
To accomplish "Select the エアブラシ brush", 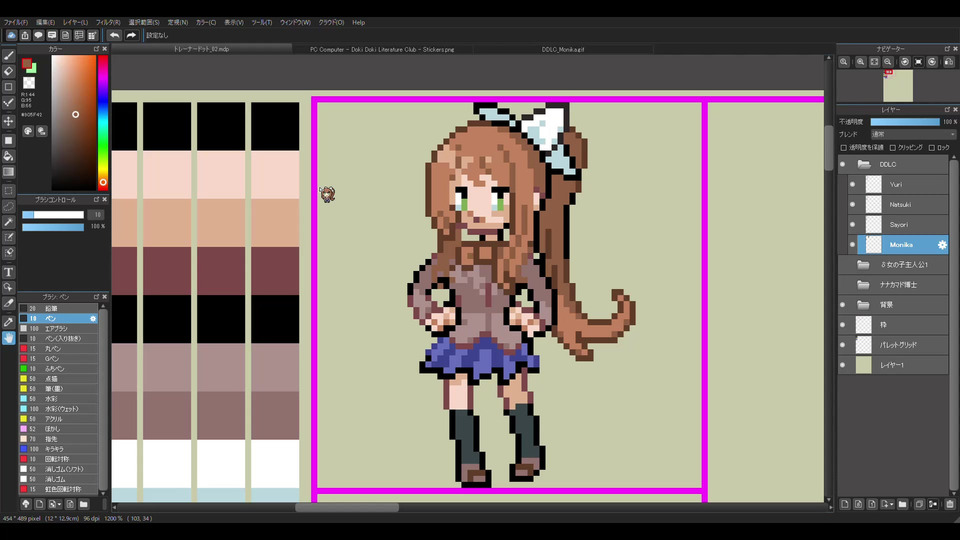I will point(58,329).
